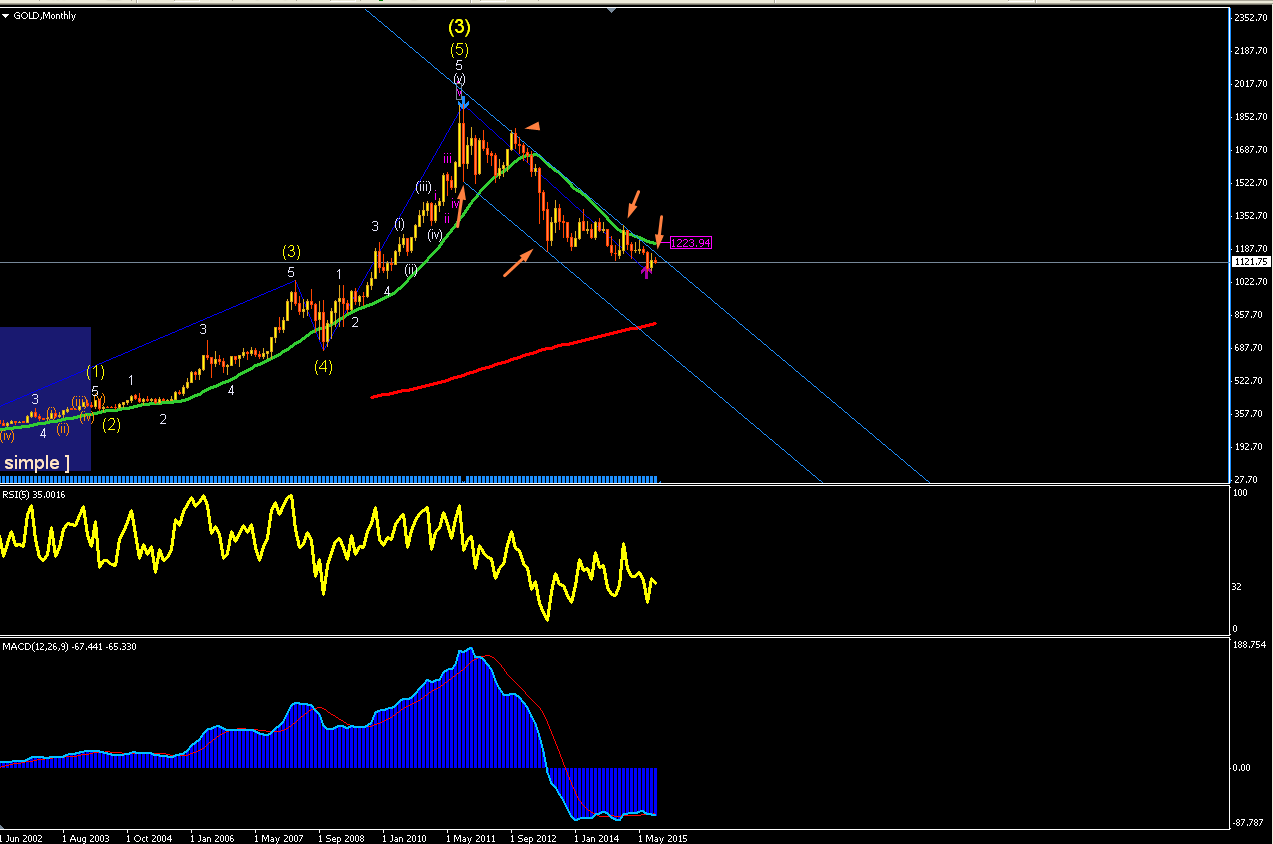Image resolution: width=1273 pixels, height=844 pixels.
Task: Click the 1 May 2011 date label
Action: pyautogui.click(x=469, y=838)
